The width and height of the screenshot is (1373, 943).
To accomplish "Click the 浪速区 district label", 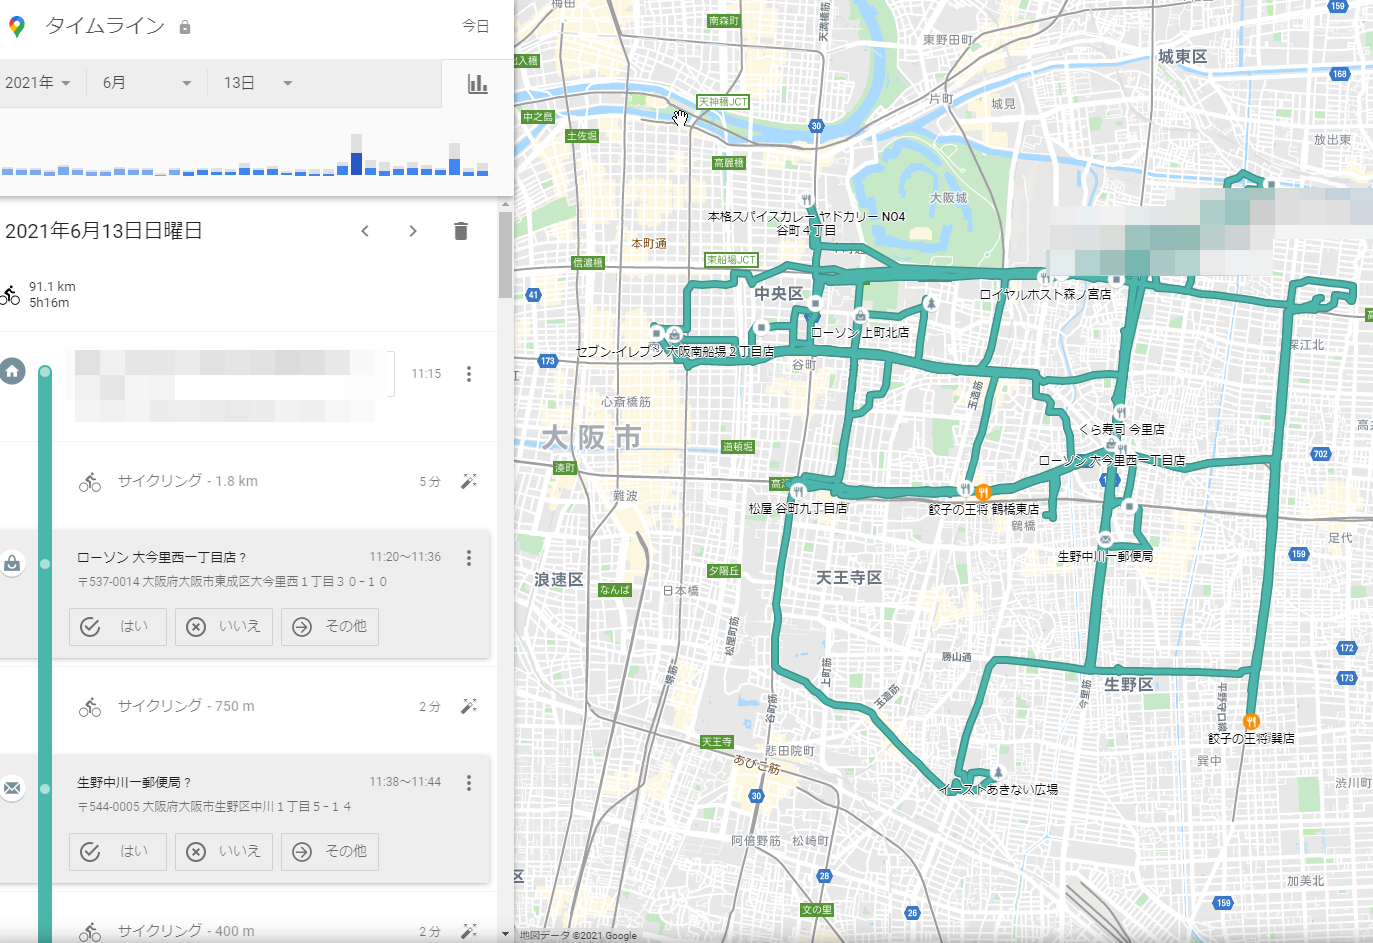I will [x=559, y=579].
